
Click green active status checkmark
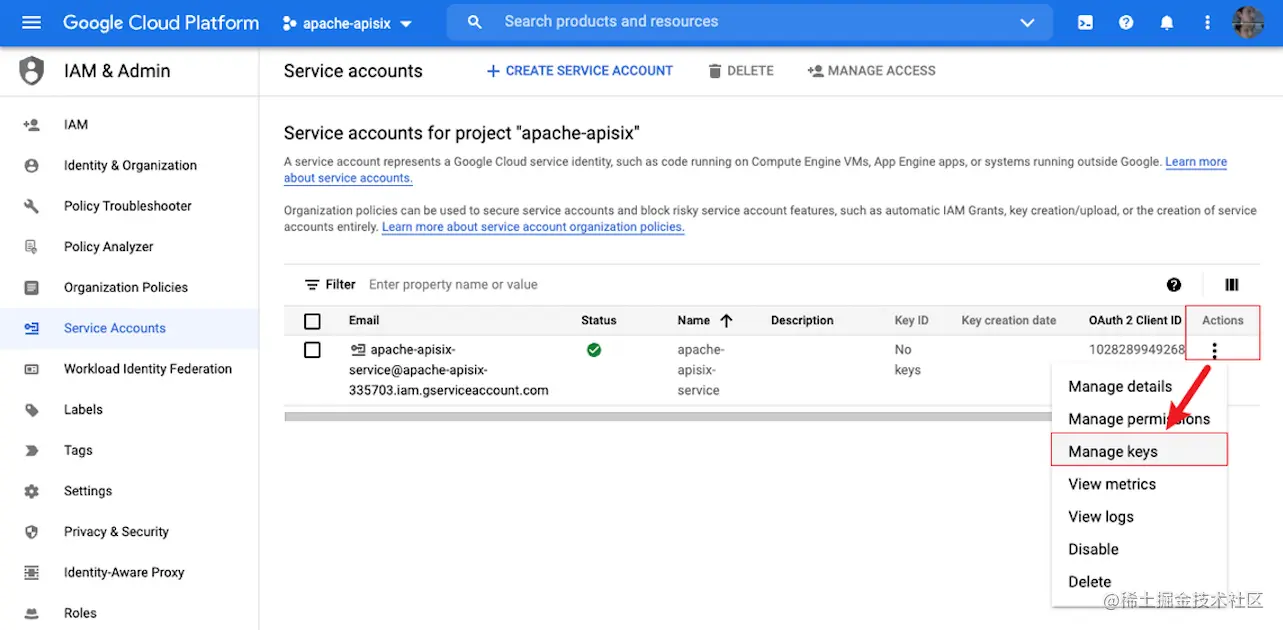[594, 350]
